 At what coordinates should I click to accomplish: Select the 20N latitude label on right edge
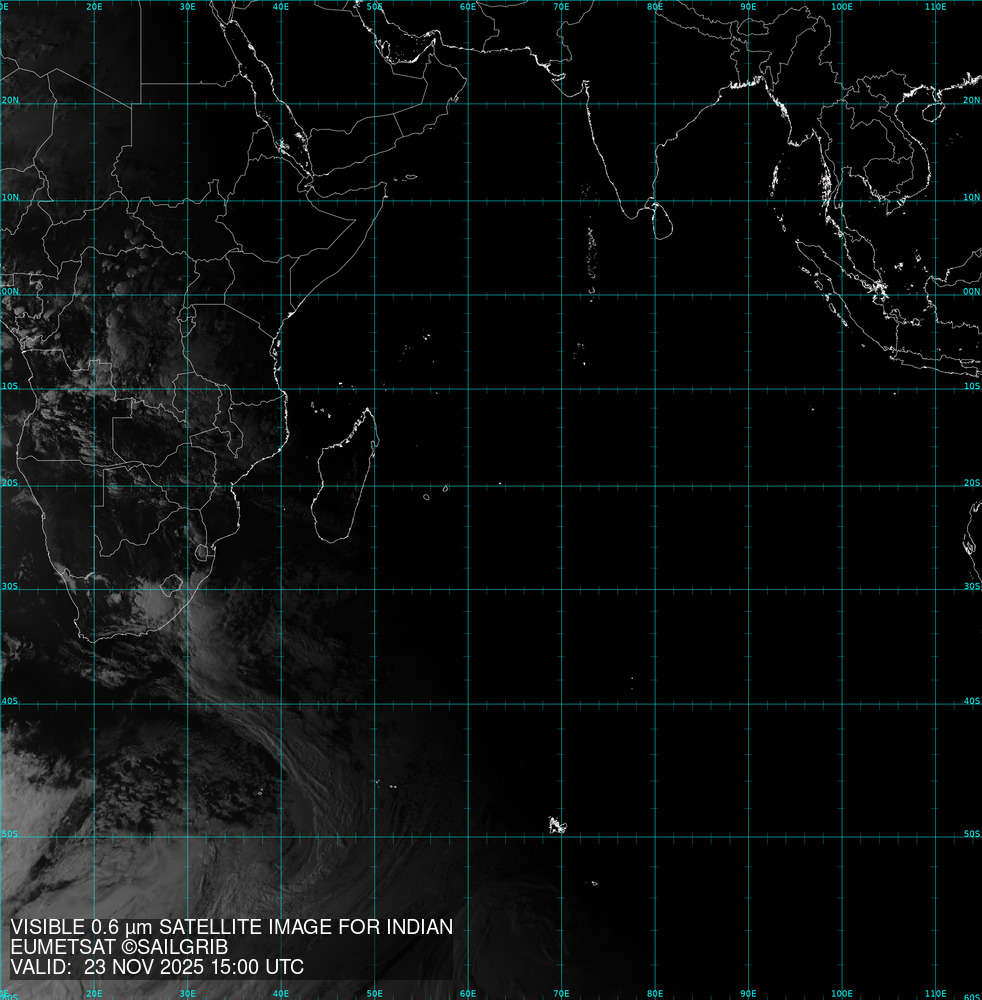(972, 101)
